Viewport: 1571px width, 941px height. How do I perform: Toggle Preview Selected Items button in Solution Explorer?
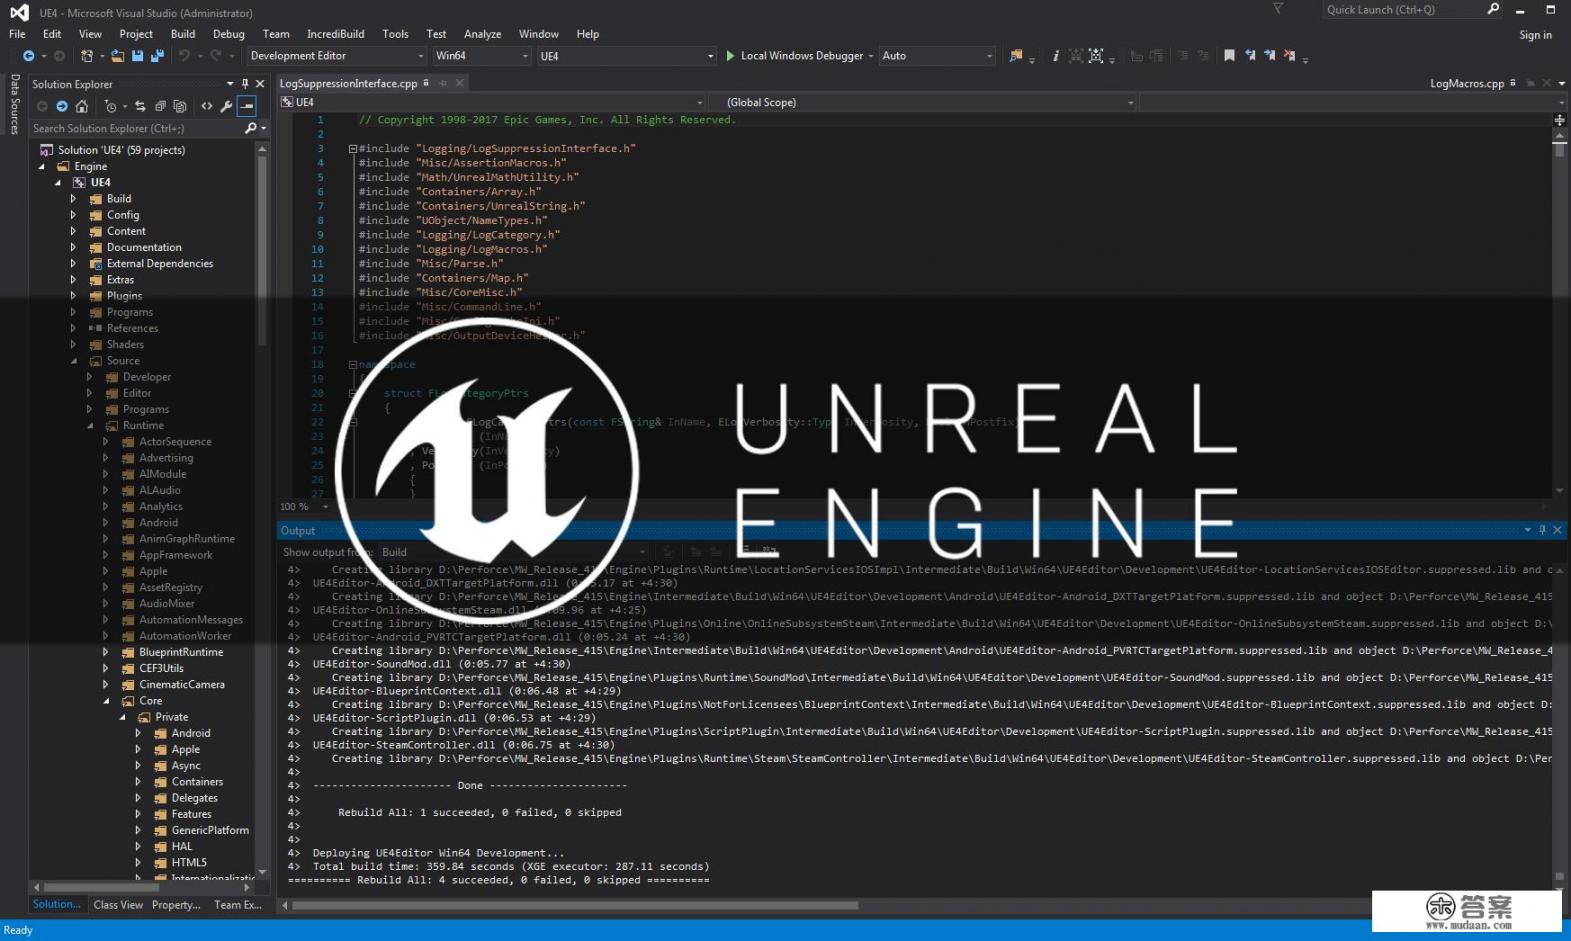247,106
